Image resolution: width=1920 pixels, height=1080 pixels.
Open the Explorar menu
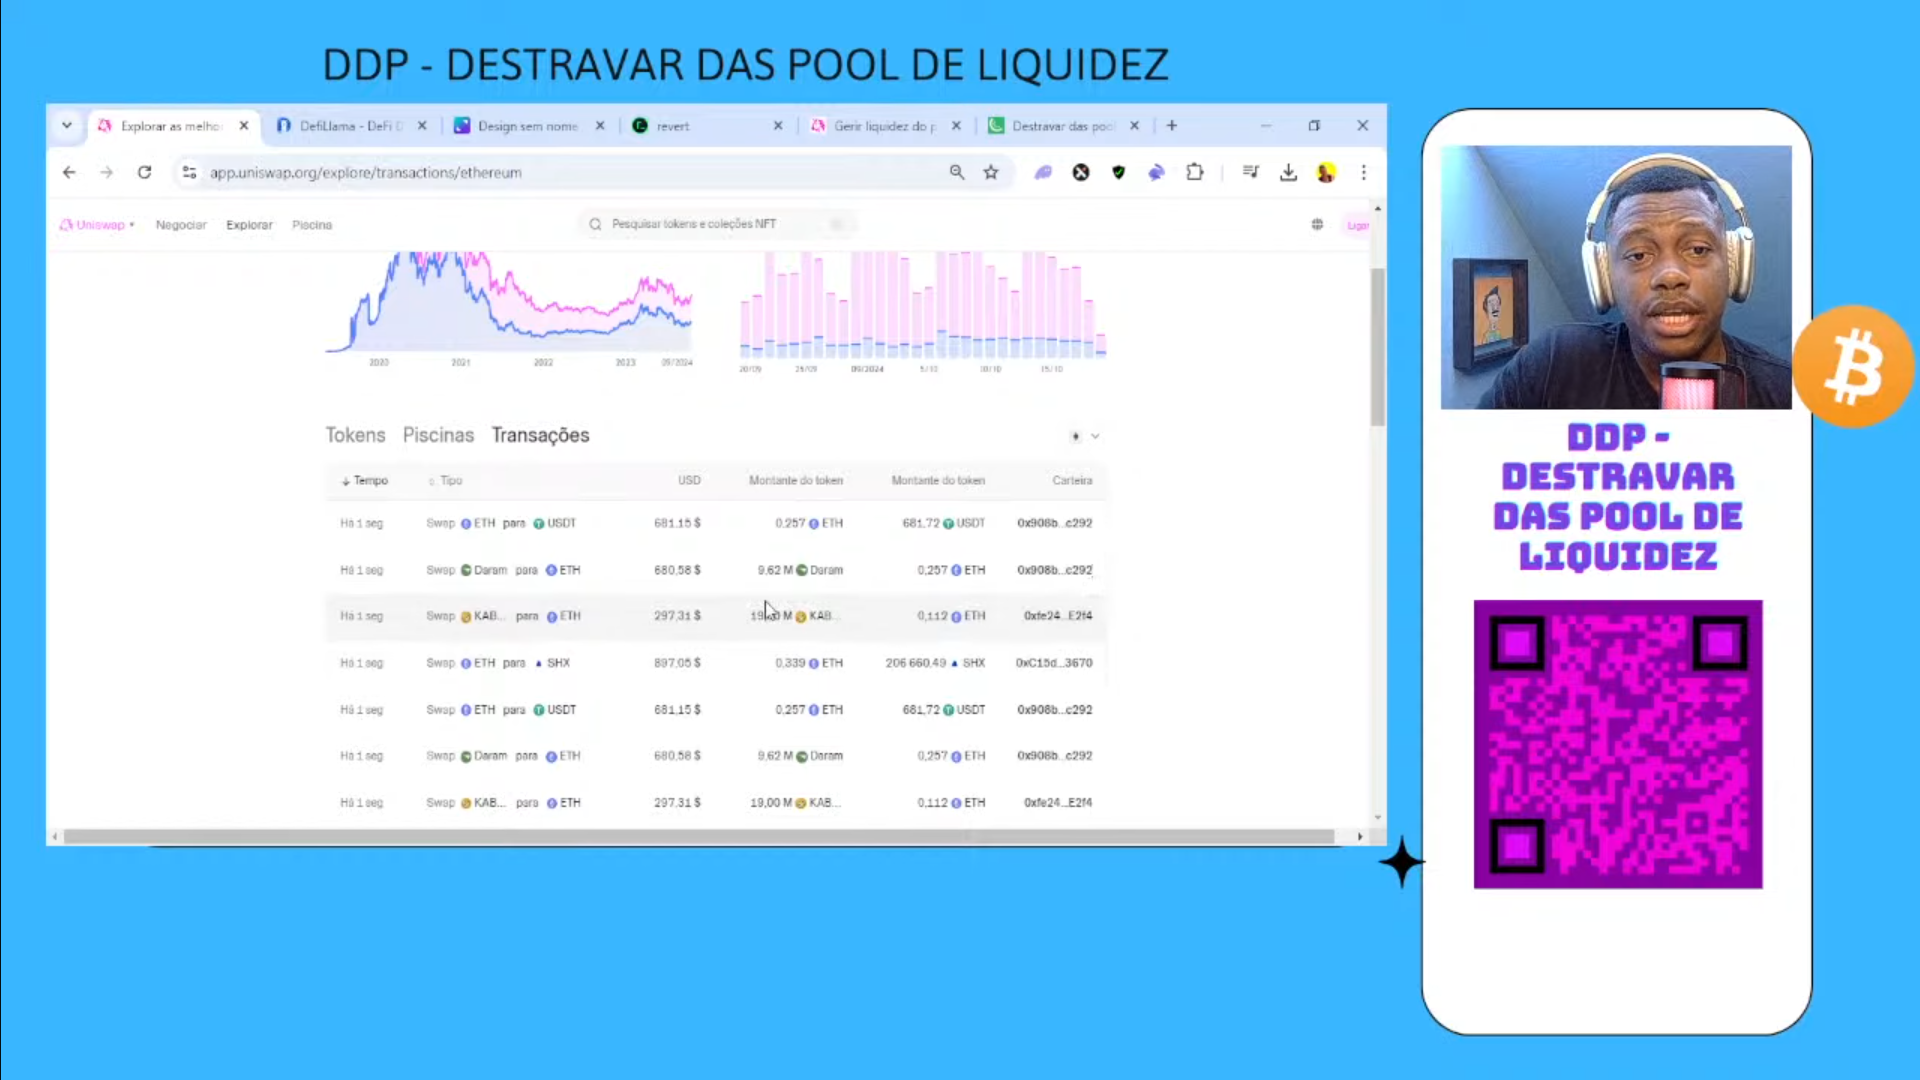tap(249, 224)
